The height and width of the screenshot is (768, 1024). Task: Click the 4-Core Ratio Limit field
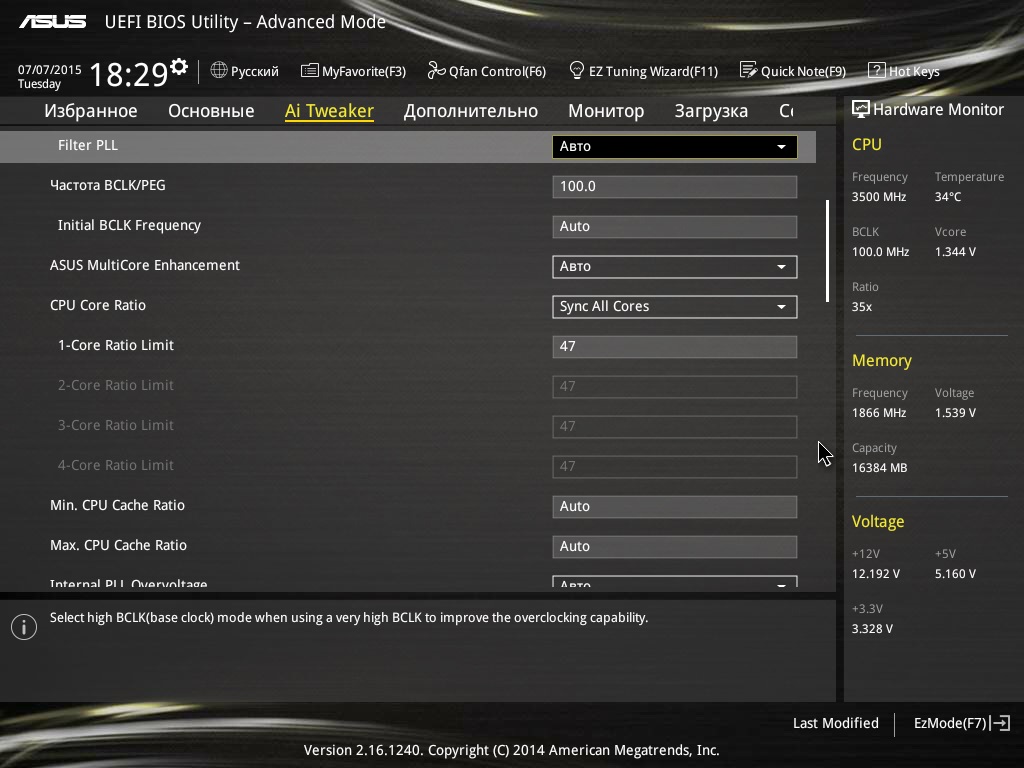pyautogui.click(x=675, y=466)
